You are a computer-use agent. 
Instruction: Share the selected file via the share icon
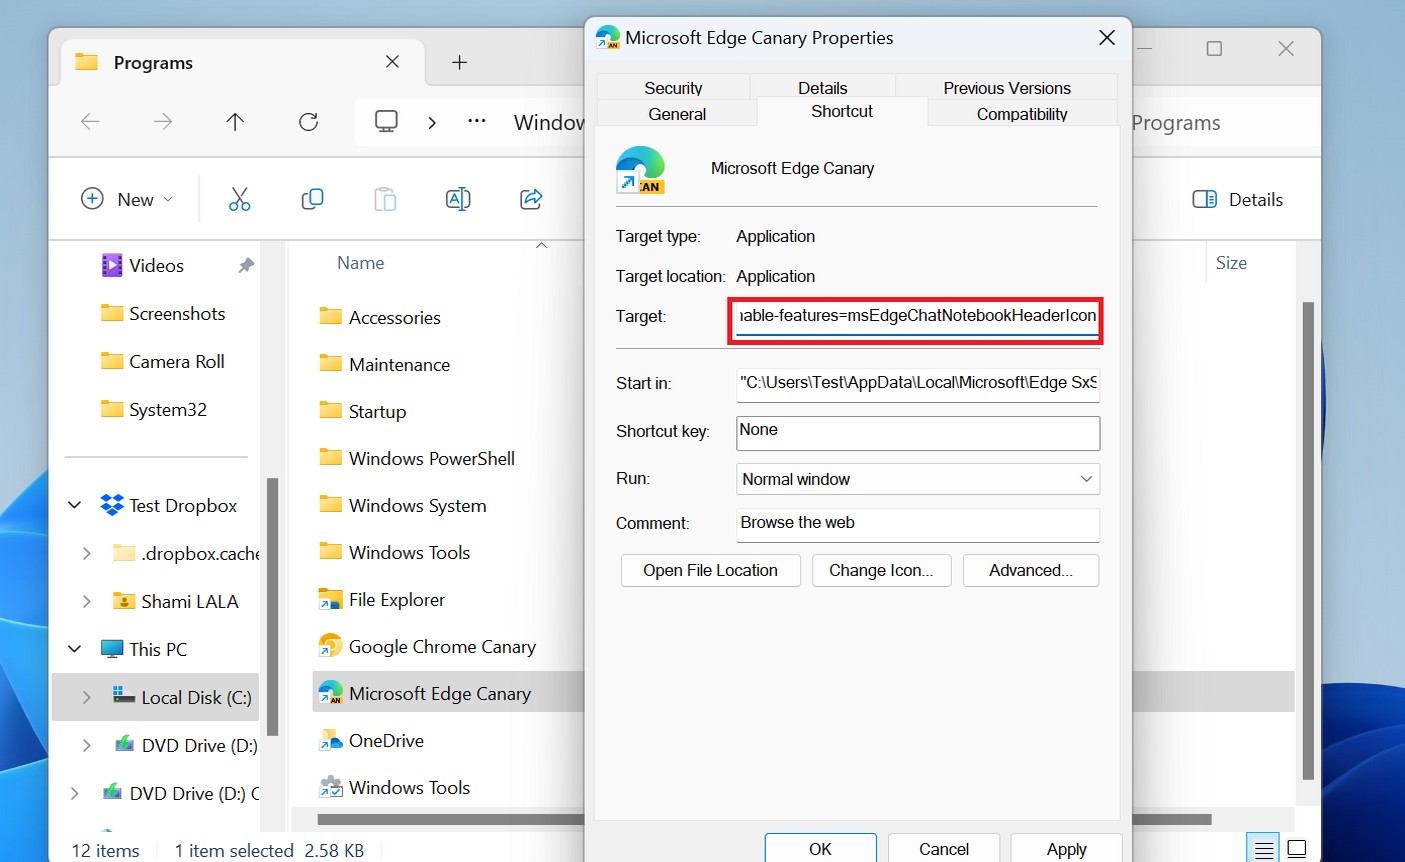tap(530, 199)
